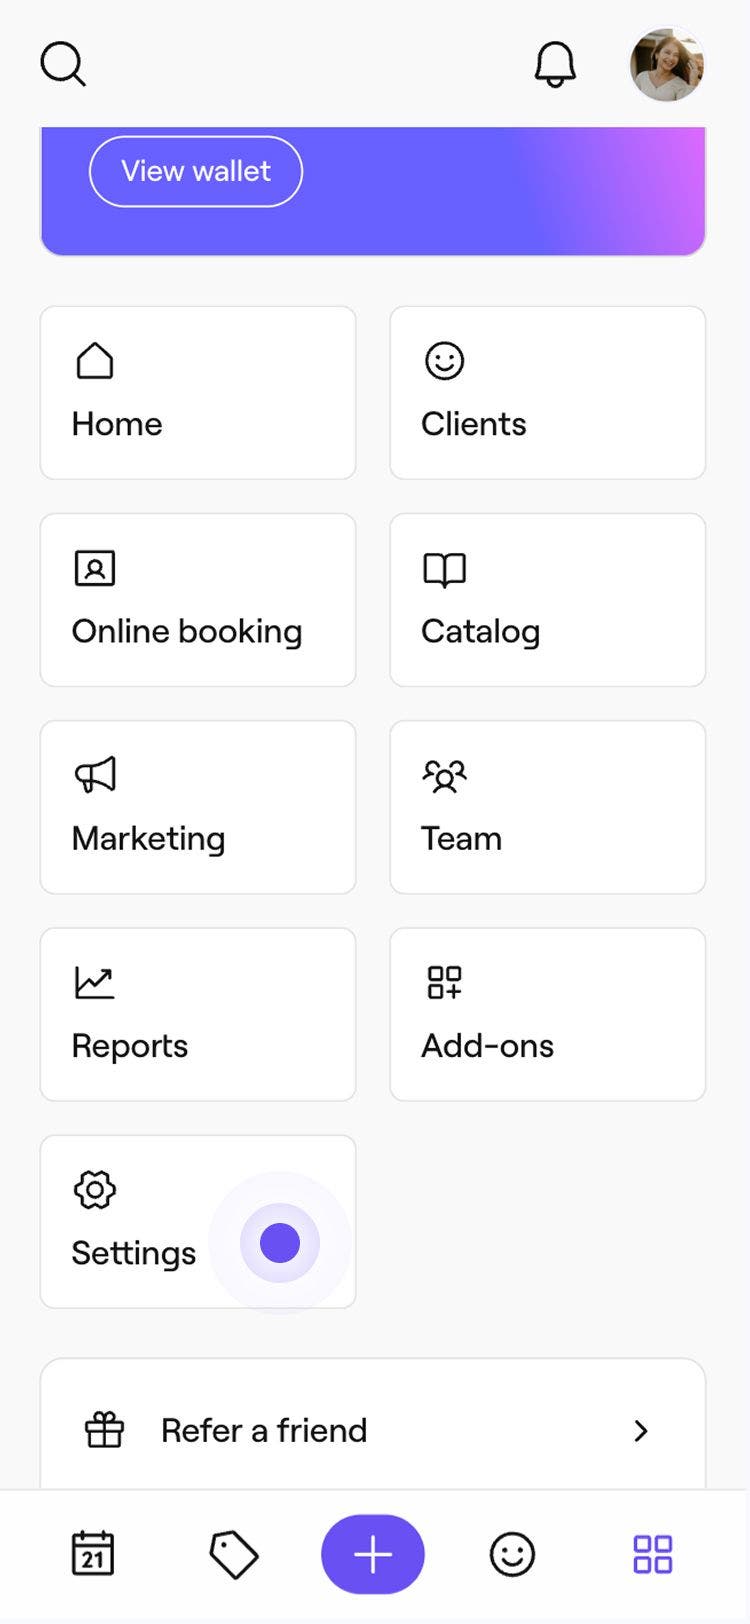
Task: Open the profile avatar photo
Action: [x=667, y=65]
